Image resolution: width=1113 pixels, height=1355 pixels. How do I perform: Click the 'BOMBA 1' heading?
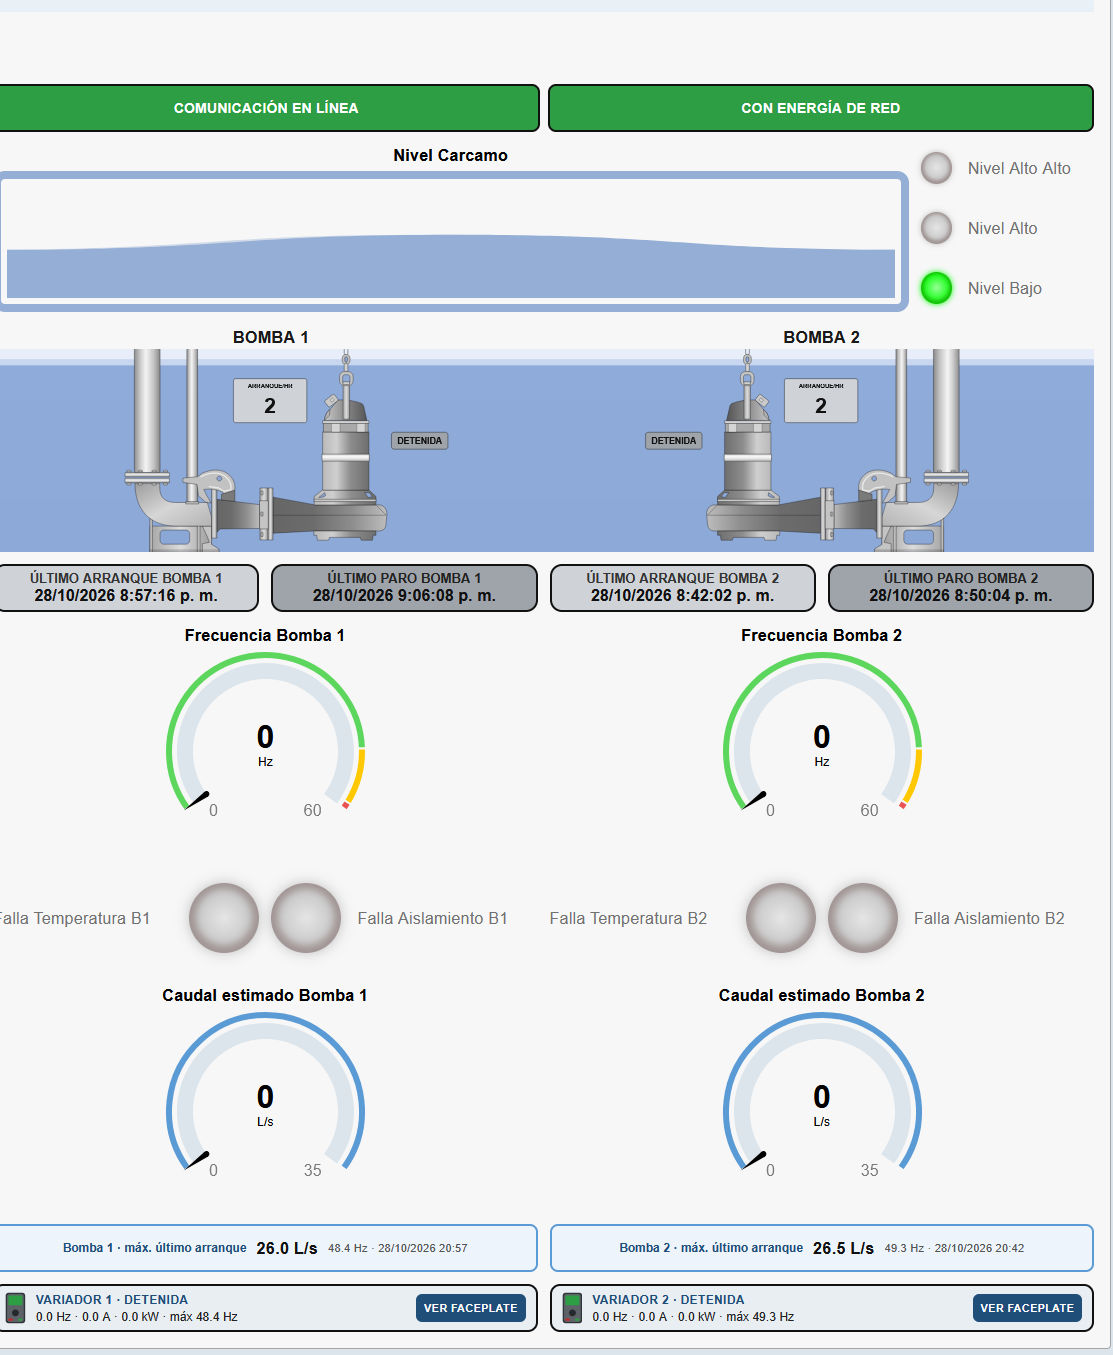271,337
